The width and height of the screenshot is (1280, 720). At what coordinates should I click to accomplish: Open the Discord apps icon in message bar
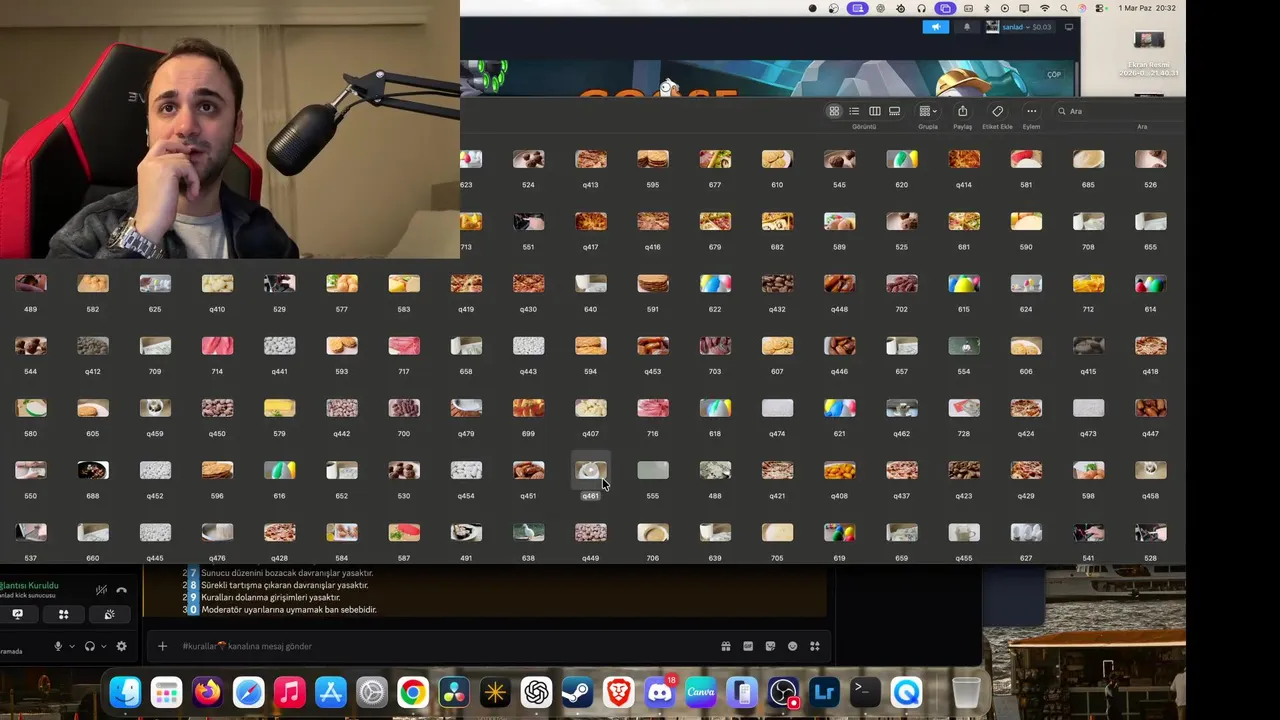click(815, 646)
